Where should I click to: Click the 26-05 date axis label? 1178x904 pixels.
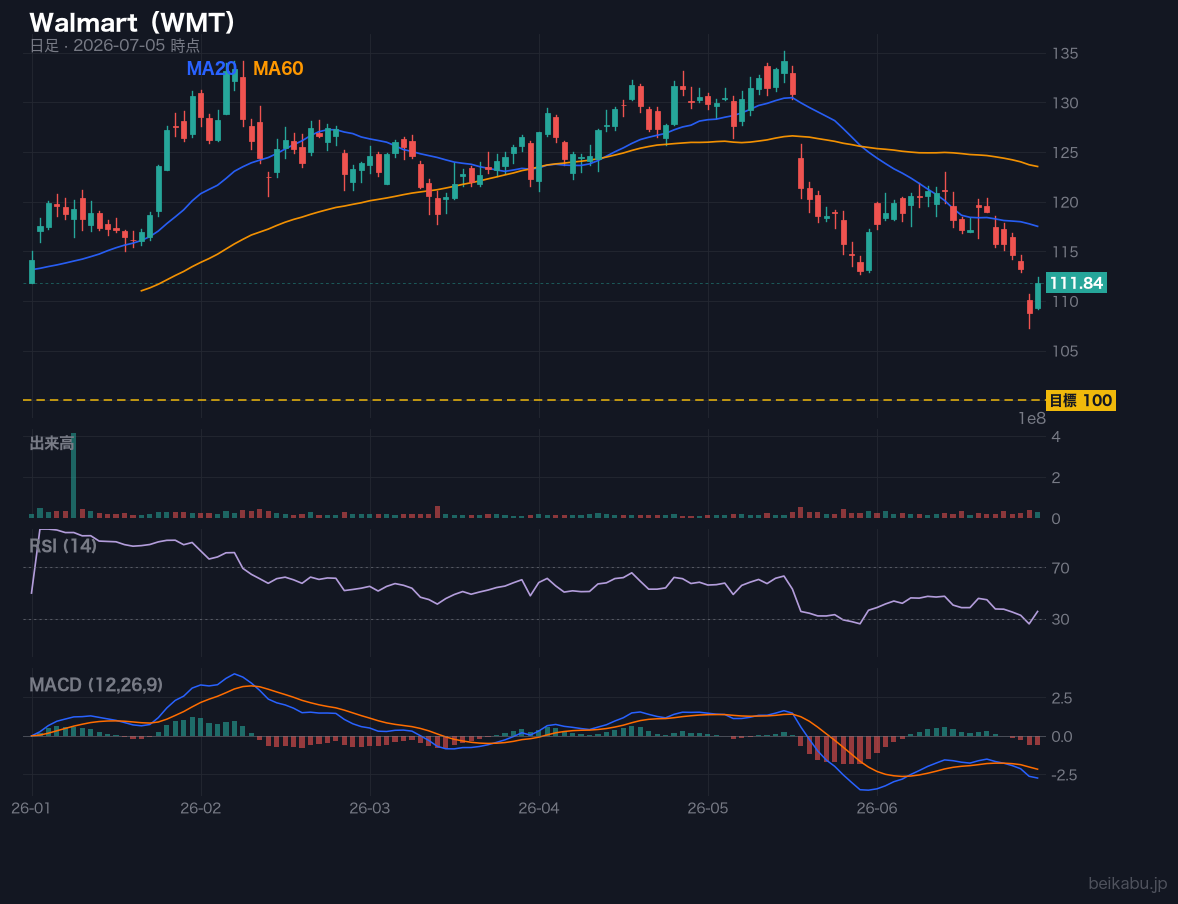(x=708, y=809)
